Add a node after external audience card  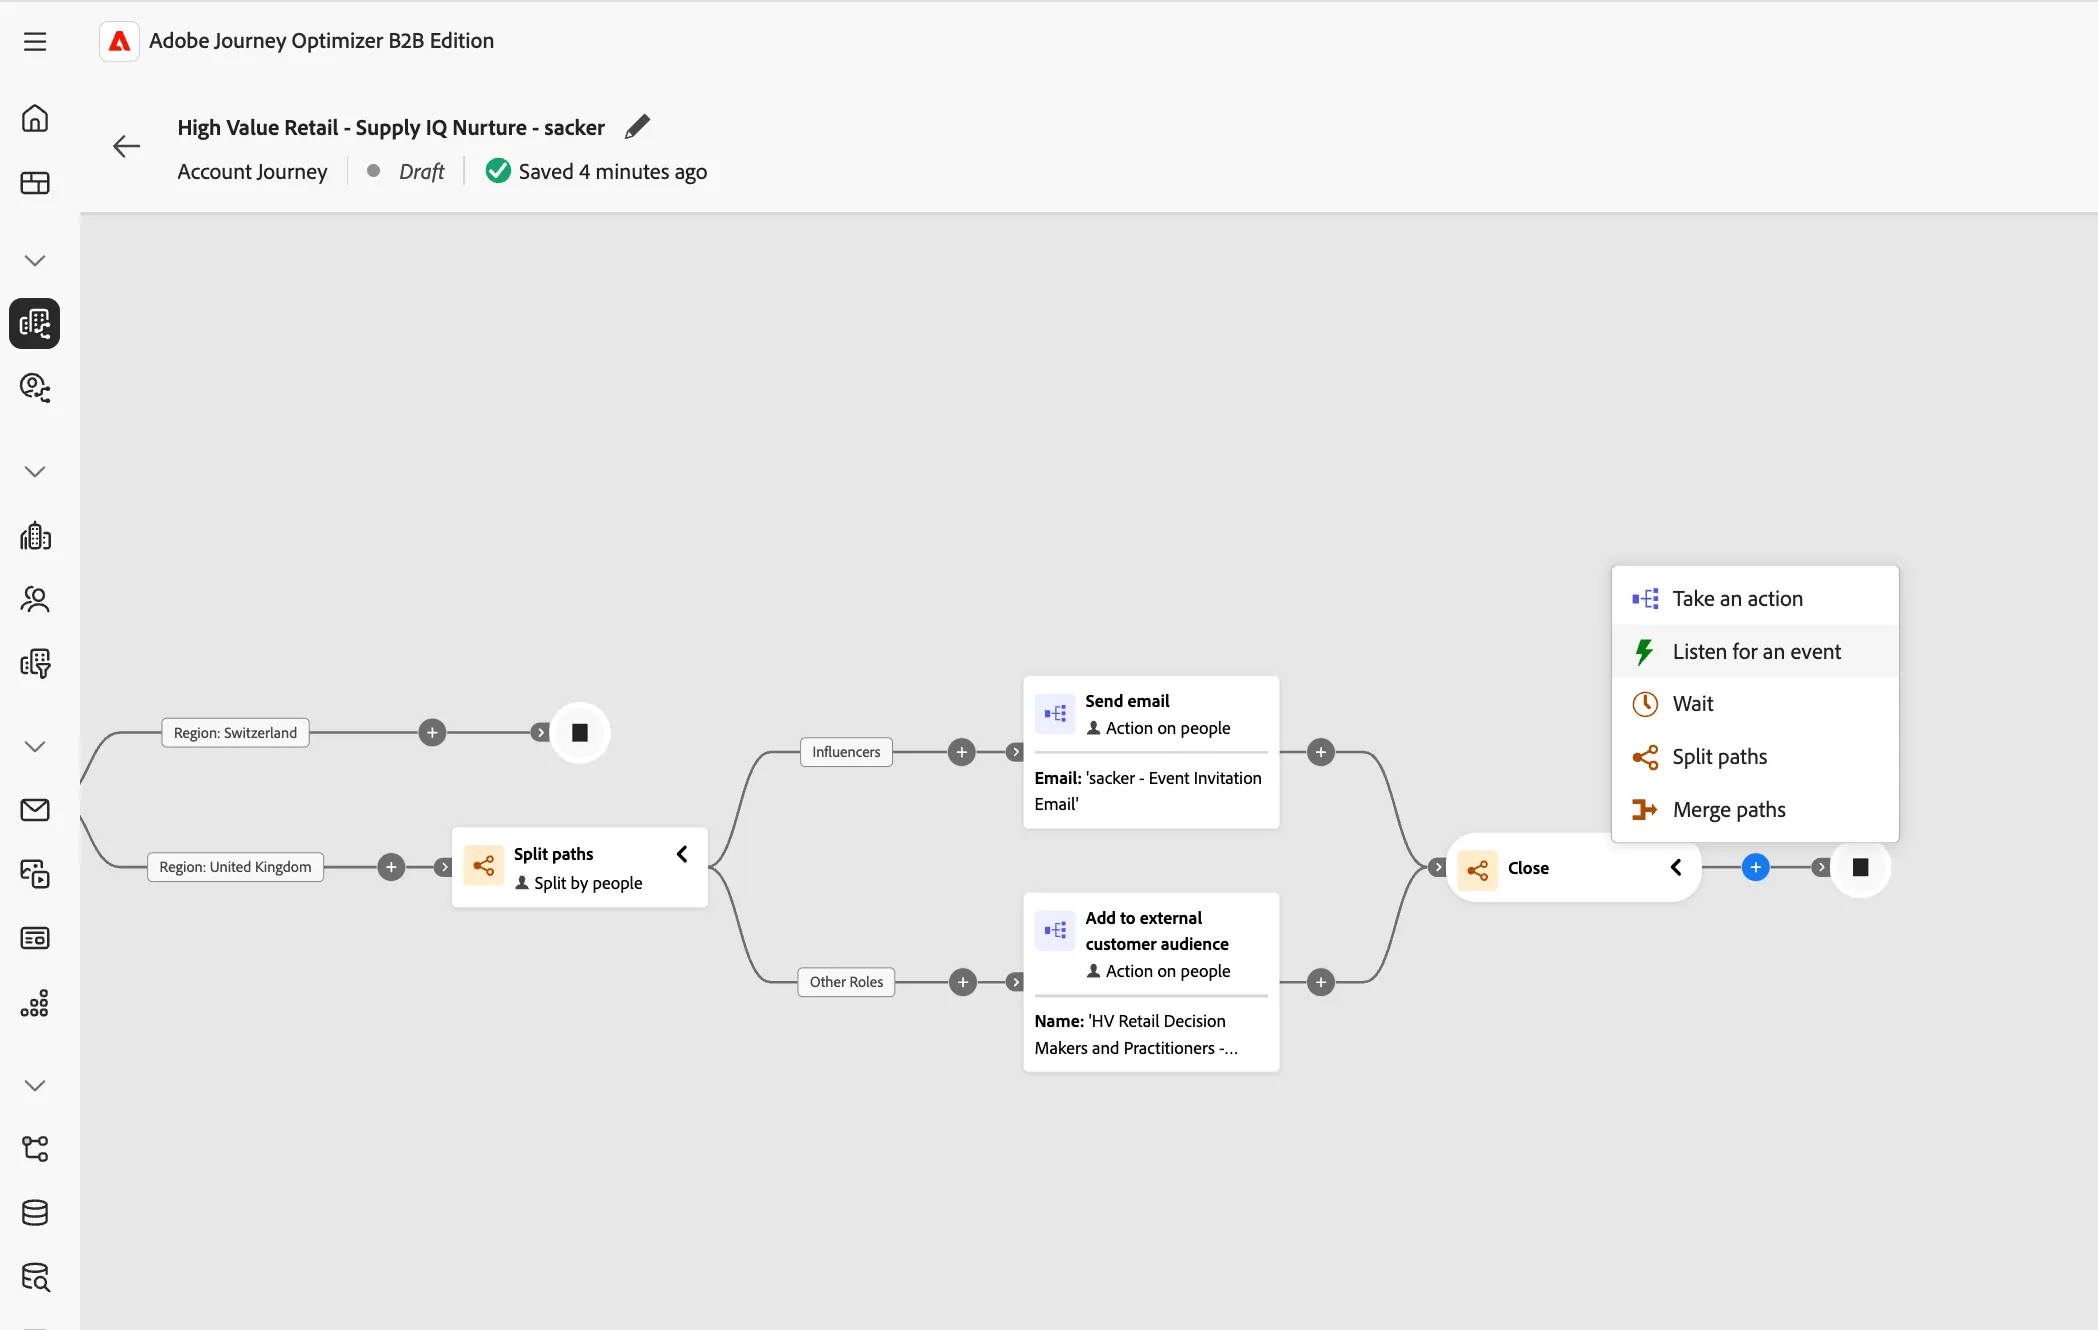[1320, 982]
